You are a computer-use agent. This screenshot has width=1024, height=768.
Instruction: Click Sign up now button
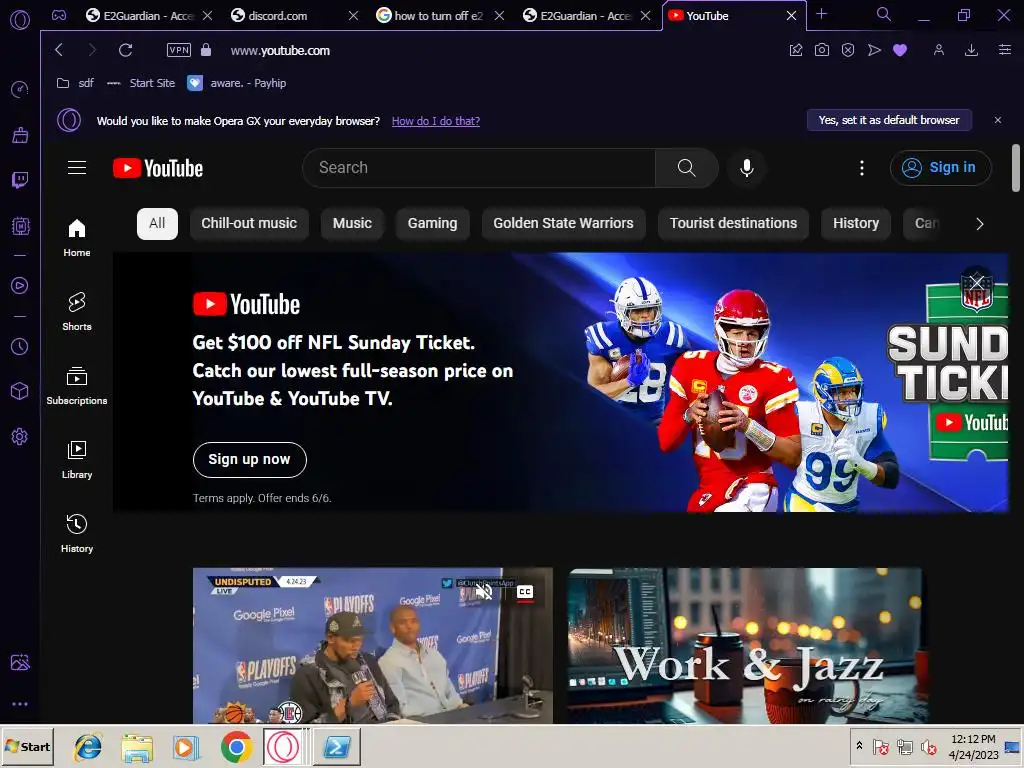(249, 460)
